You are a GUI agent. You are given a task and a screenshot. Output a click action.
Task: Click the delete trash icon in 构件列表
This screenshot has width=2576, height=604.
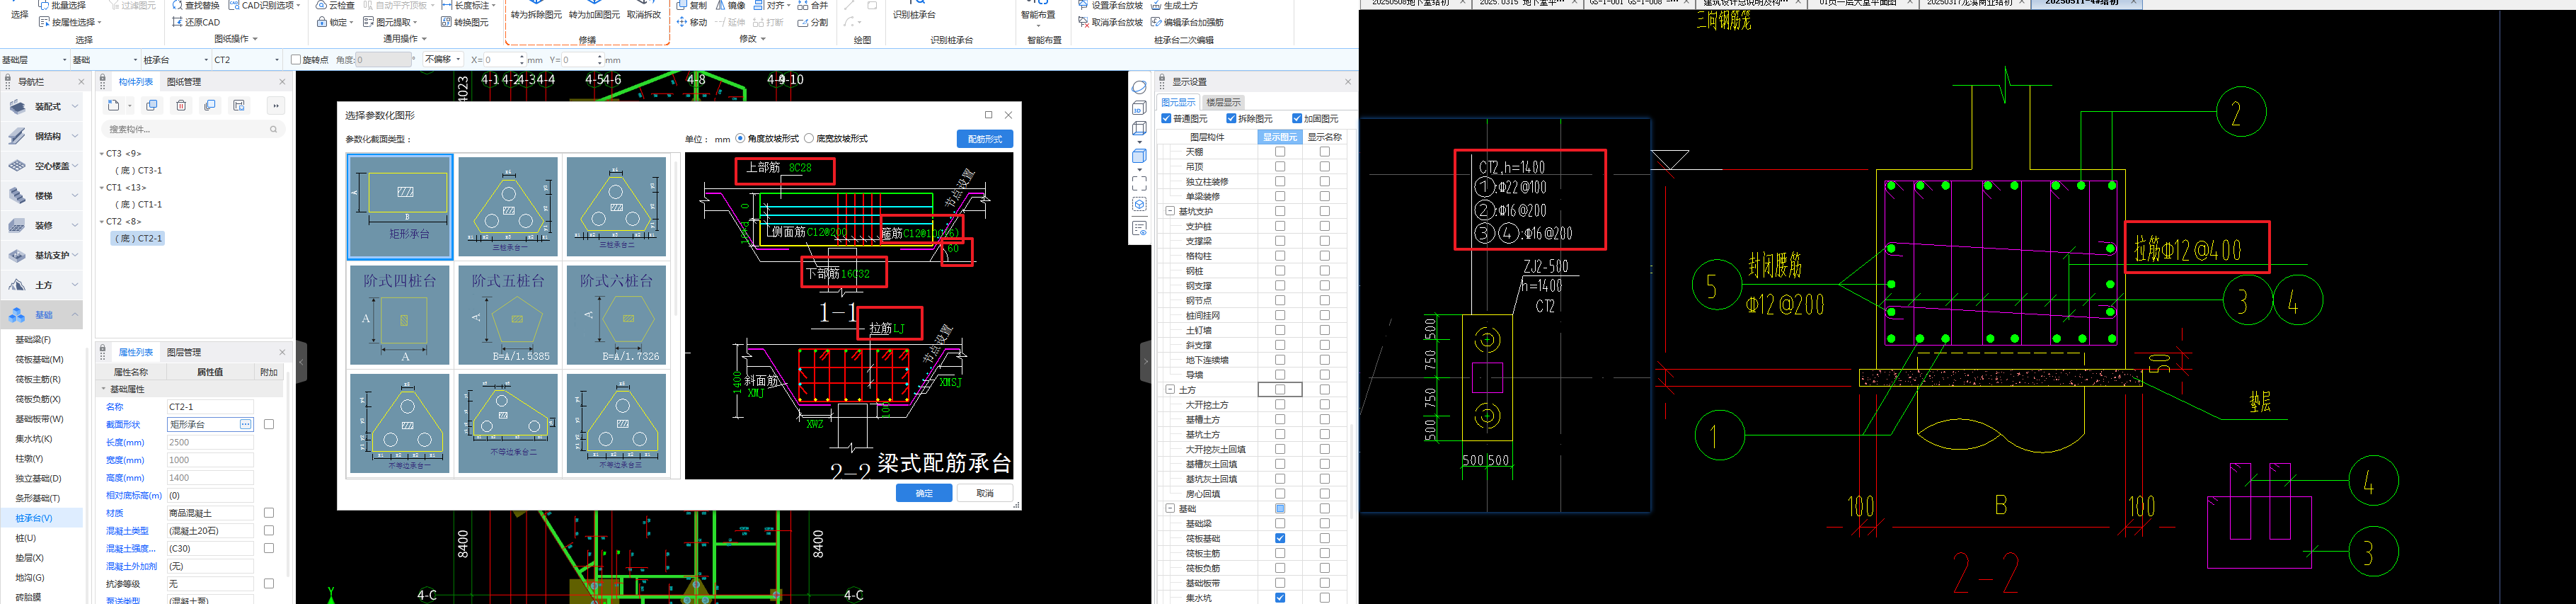[181, 105]
